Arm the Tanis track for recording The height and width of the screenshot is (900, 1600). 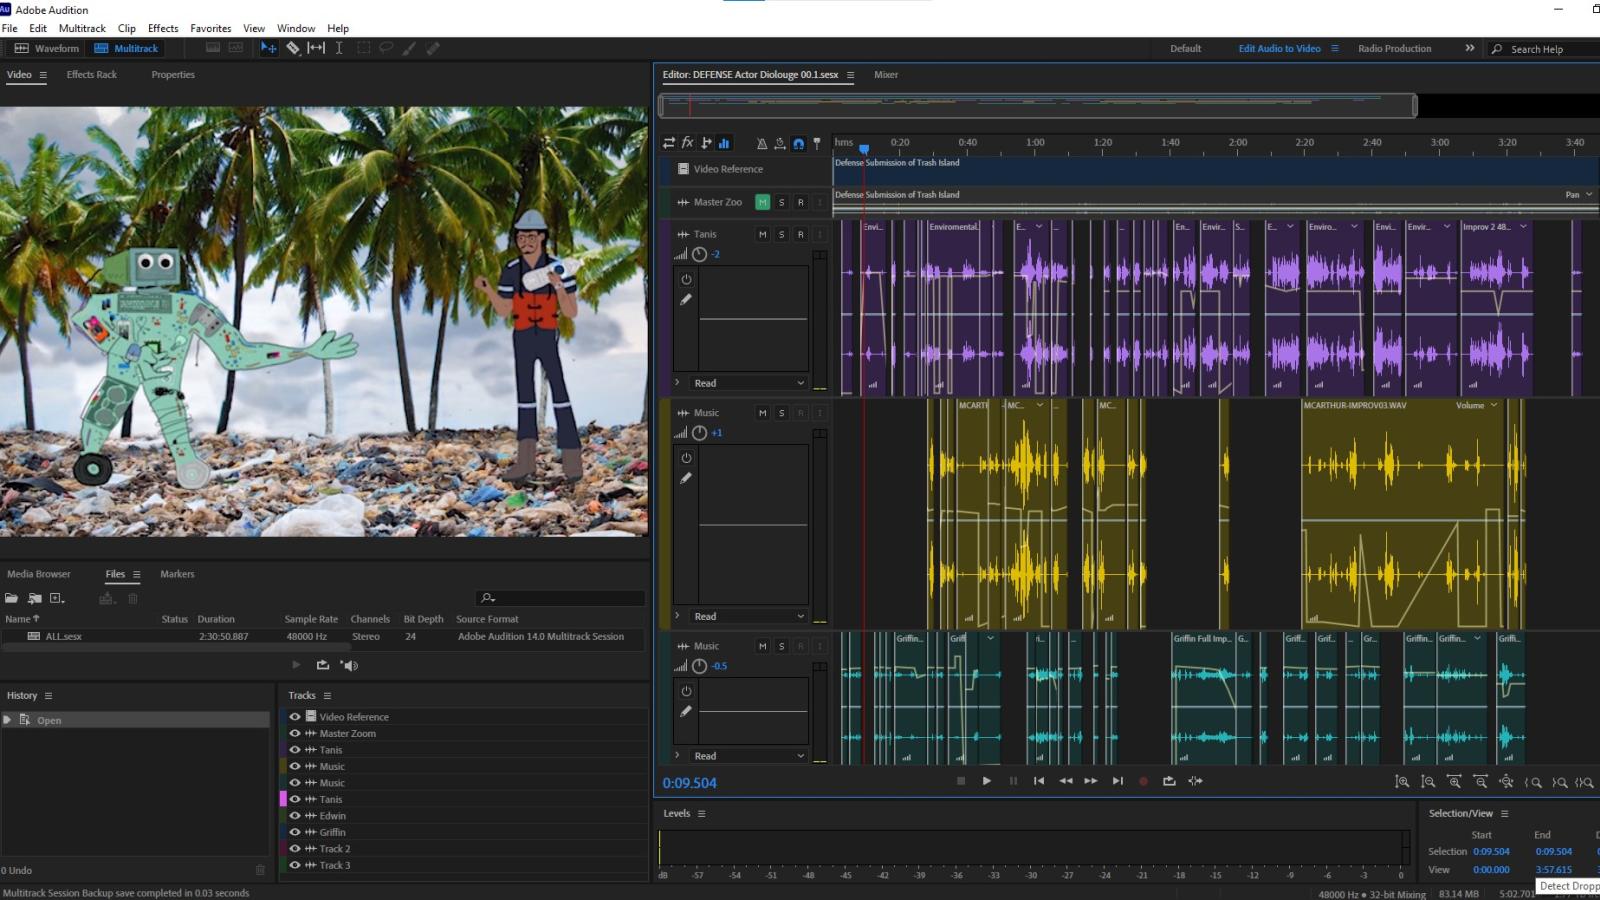click(x=800, y=234)
